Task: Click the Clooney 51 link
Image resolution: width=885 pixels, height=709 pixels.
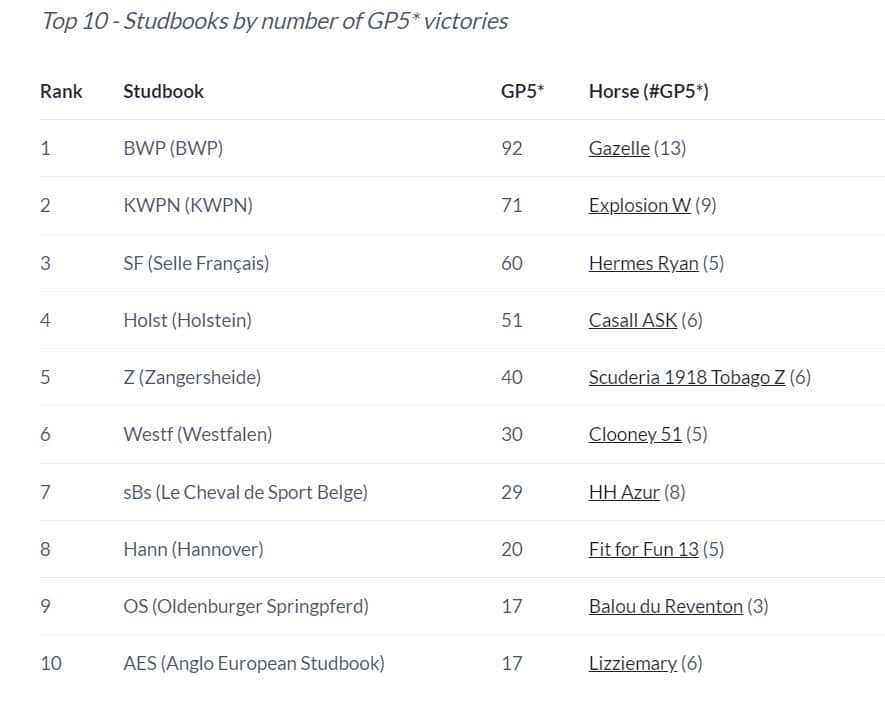Action: 635,434
